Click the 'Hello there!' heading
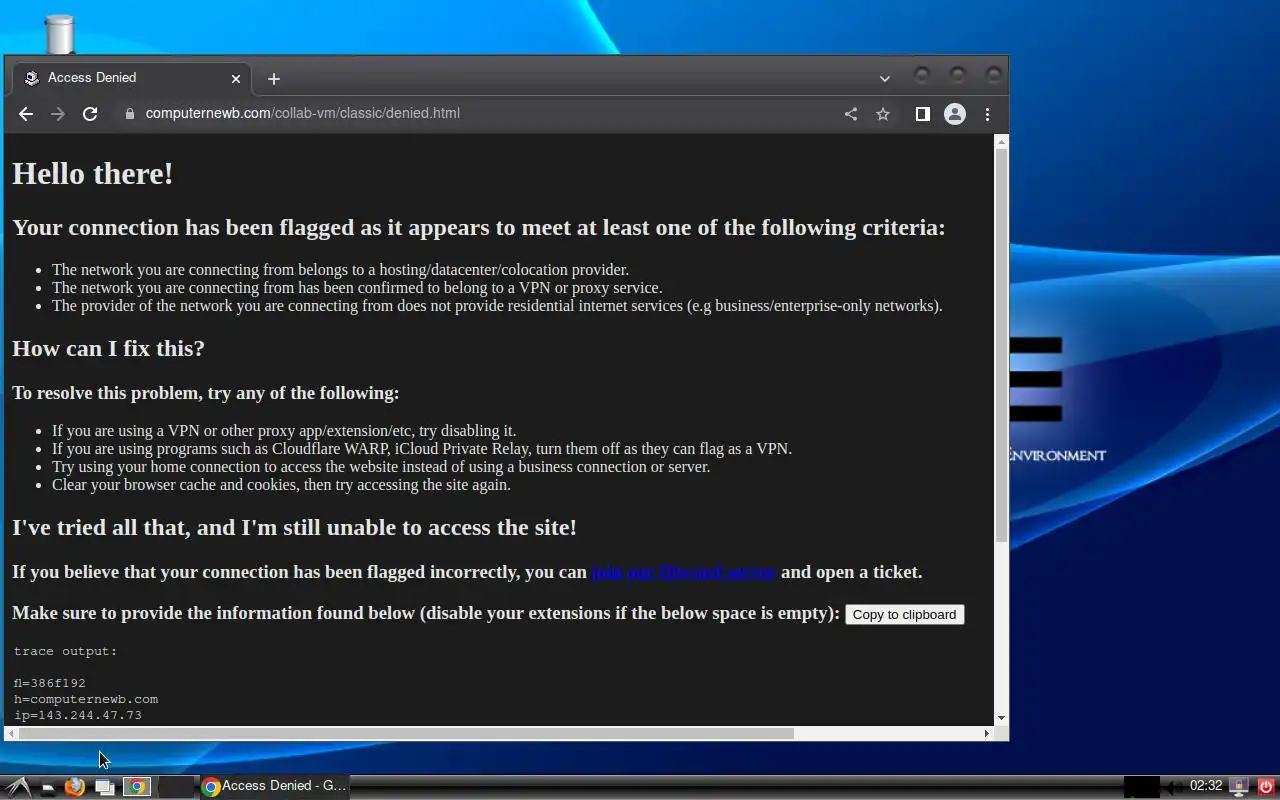 [x=93, y=174]
